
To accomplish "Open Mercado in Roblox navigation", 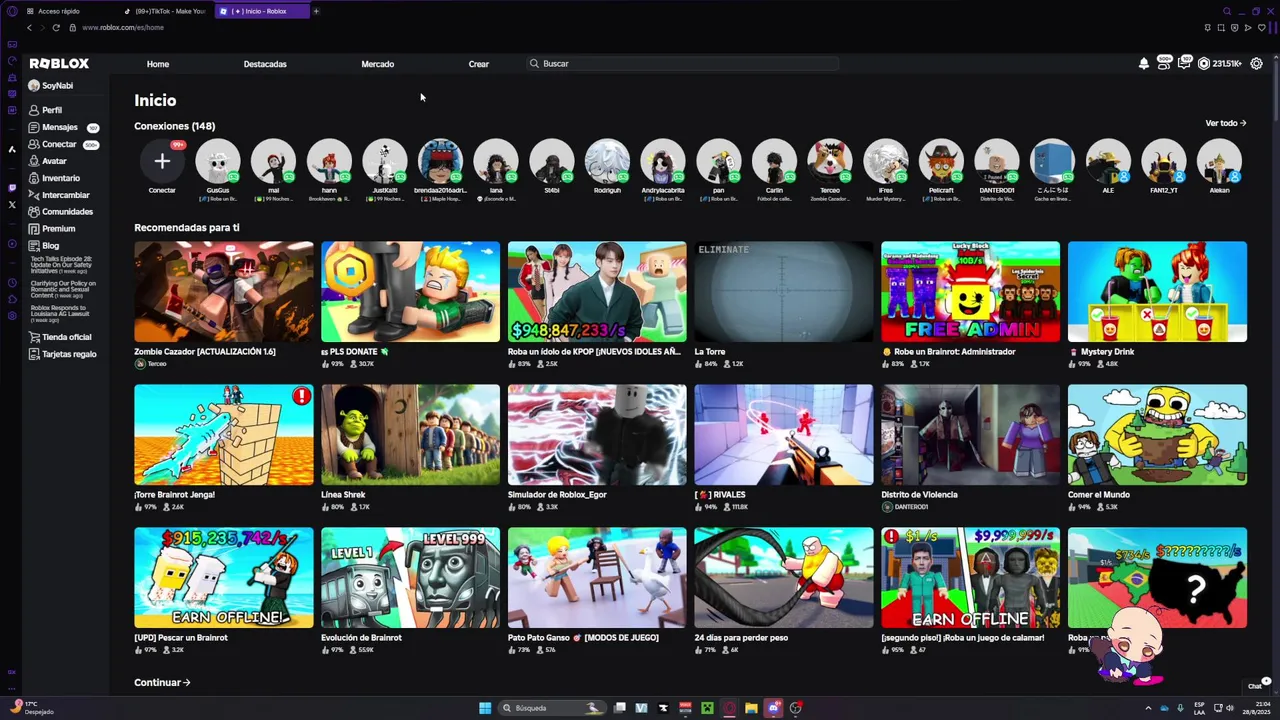I will [378, 64].
